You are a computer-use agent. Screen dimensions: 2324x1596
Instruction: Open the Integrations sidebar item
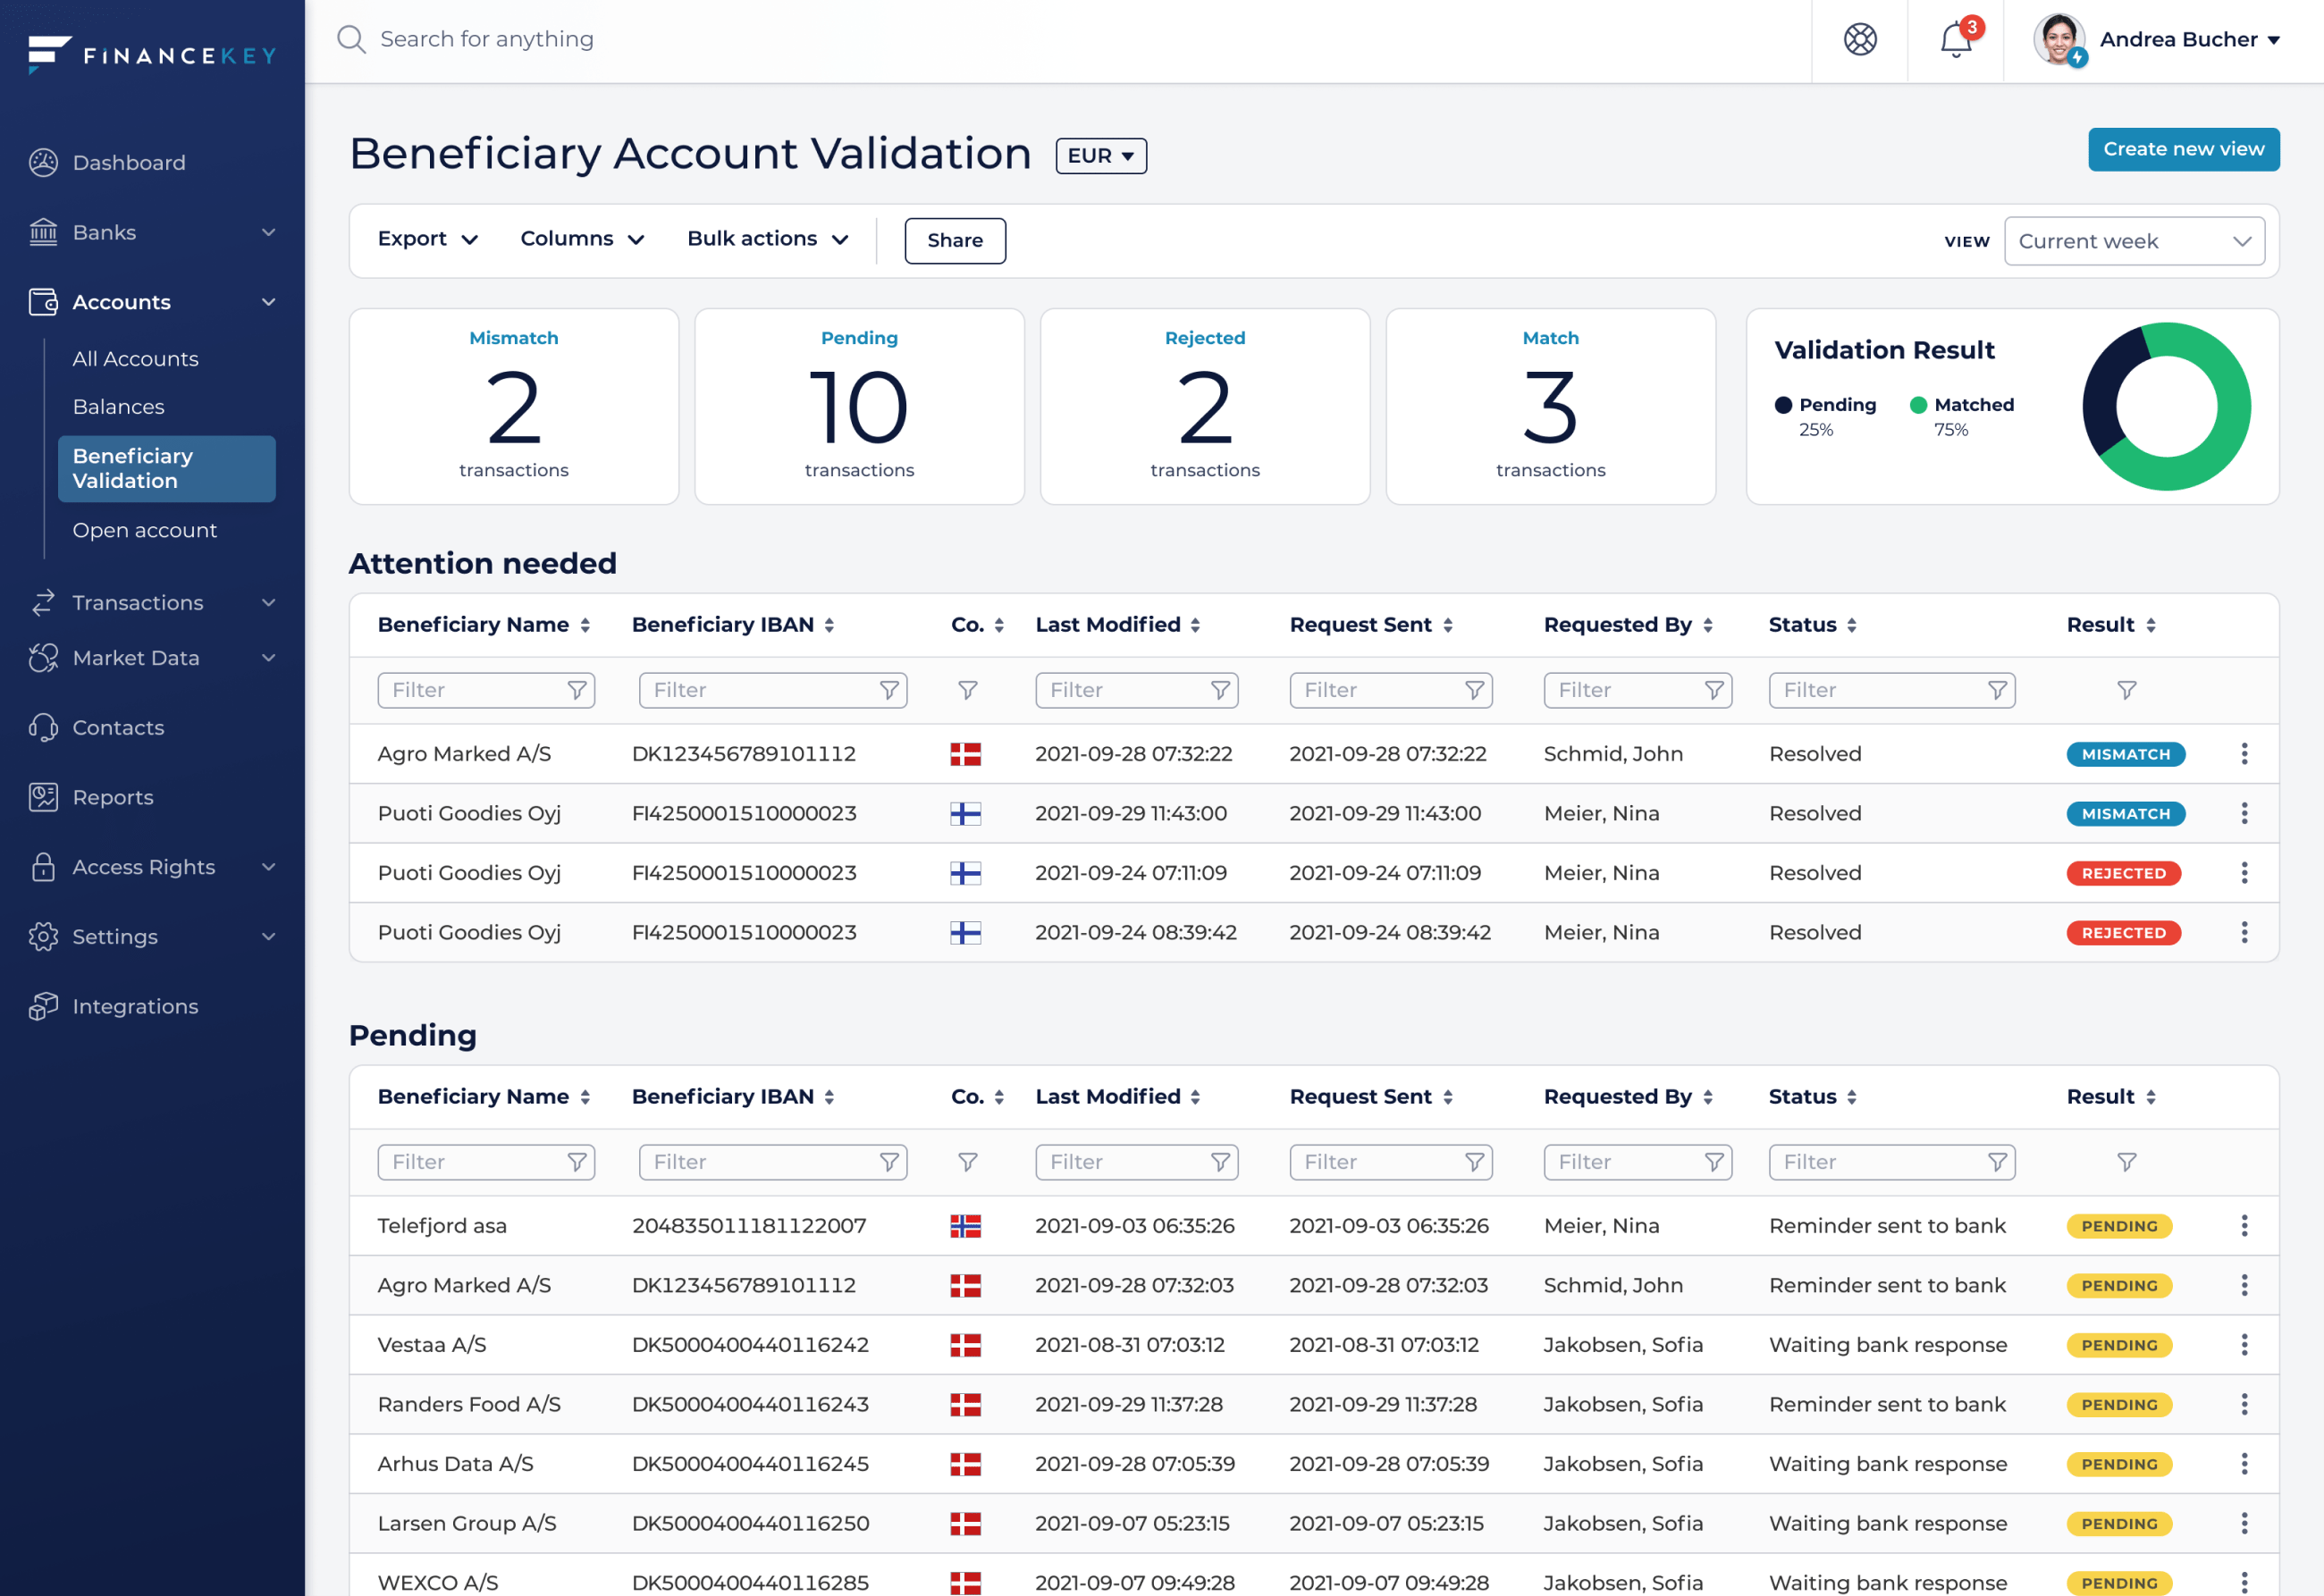[135, 1006]
